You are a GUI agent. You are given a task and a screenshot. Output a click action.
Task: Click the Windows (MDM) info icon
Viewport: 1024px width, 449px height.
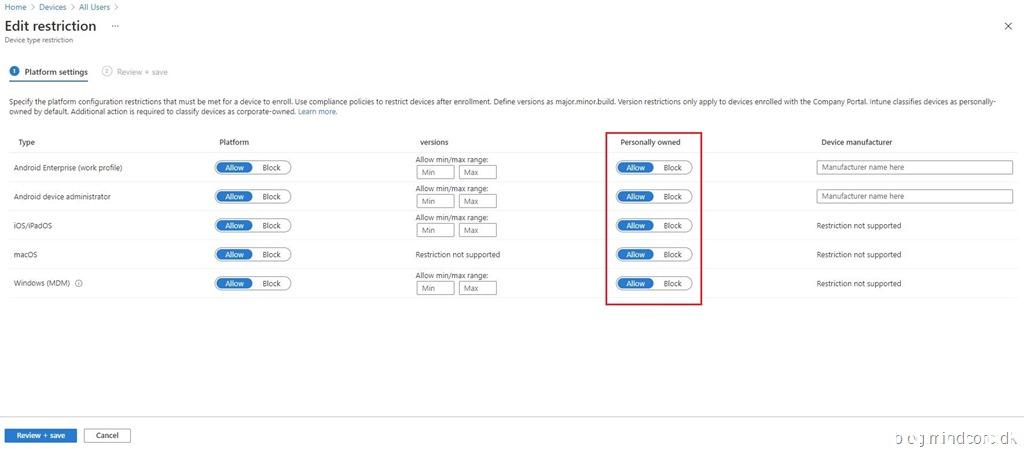click(x=79, y=284)
